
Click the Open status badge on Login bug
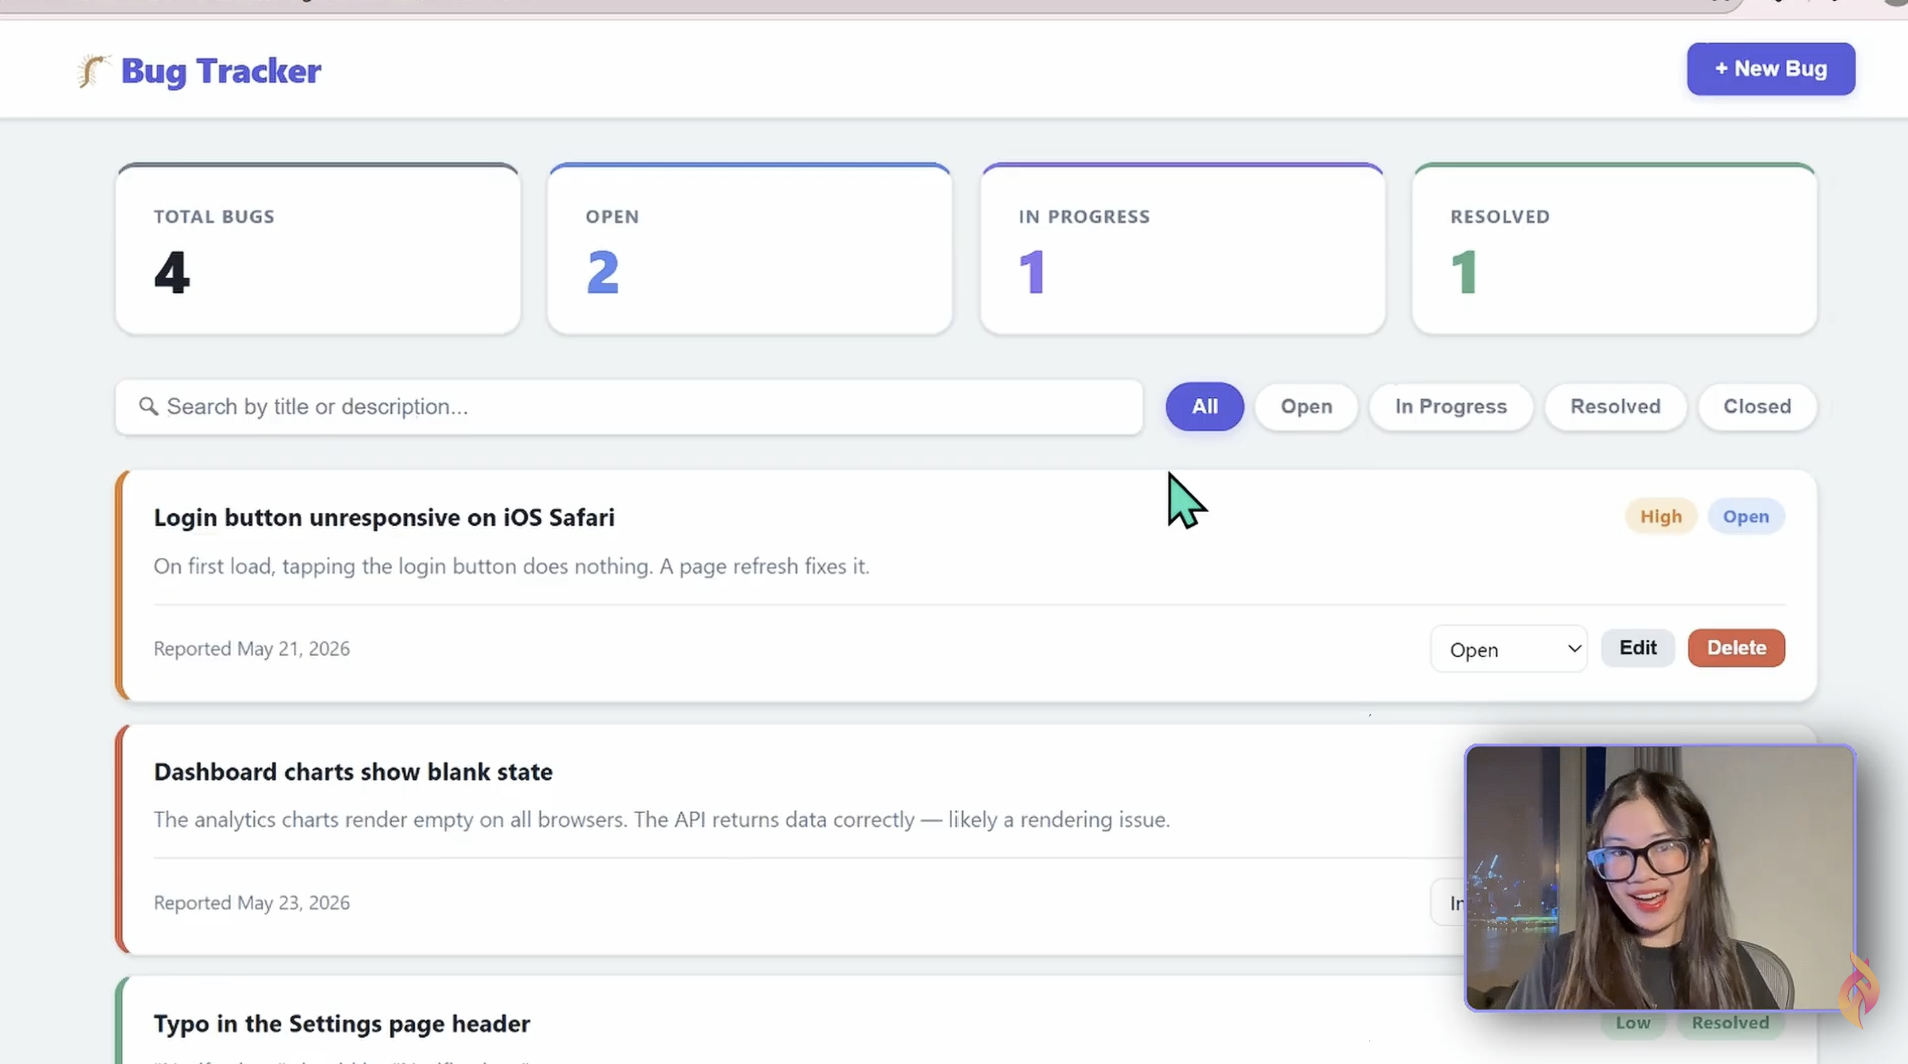pyautogui.click(x=1745, y=517)
